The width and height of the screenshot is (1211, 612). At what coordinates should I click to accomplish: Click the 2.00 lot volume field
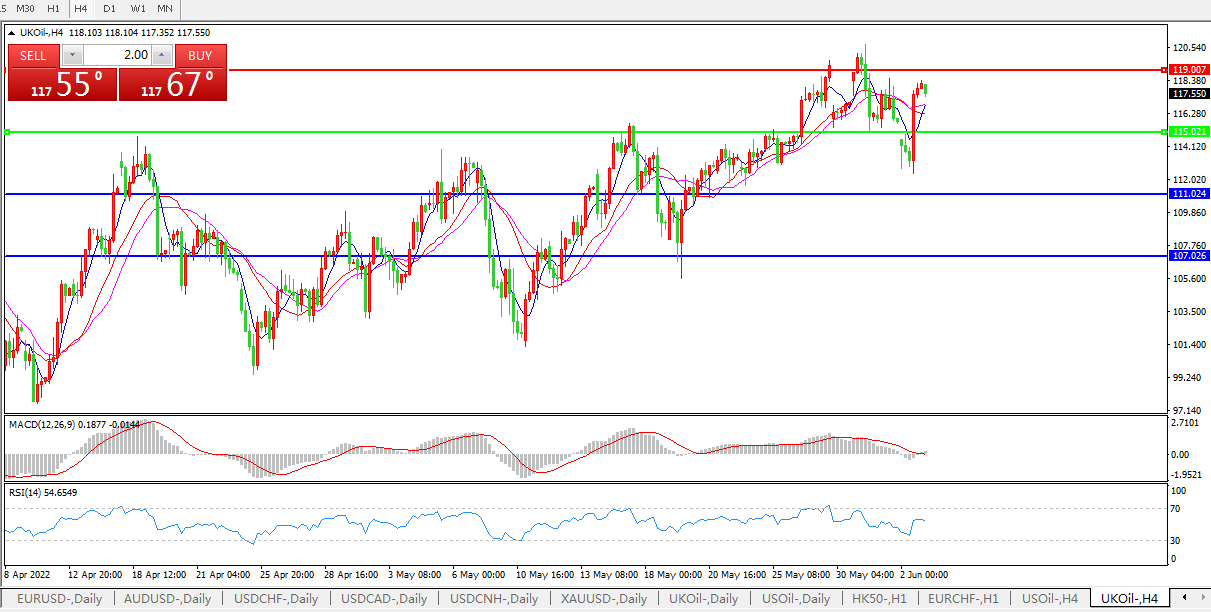point(116,56)
